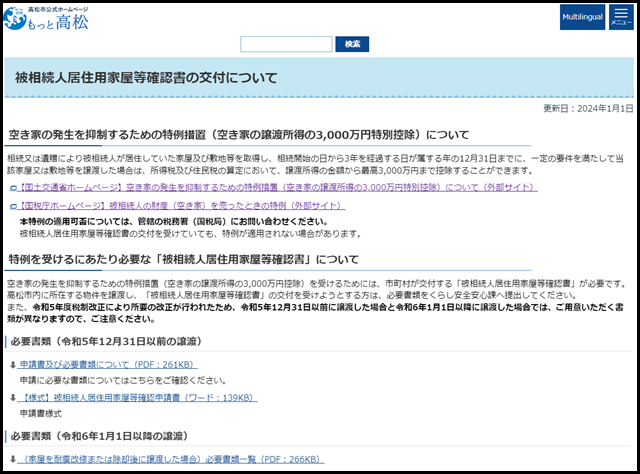Click subheading 必要書類（令和5年12月31日以前の譲渡）
Image resolution: width=640 pixels, height=474 pixels.
106,341
